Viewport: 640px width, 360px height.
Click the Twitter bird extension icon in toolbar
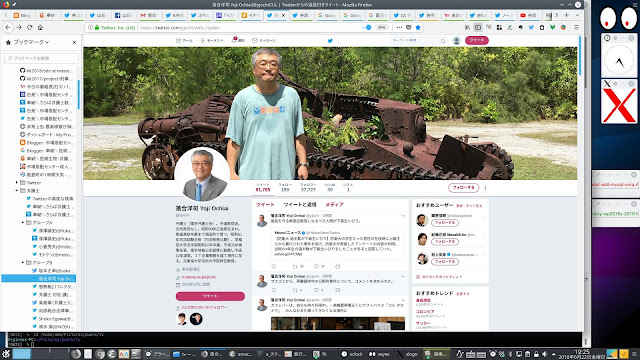531,27
